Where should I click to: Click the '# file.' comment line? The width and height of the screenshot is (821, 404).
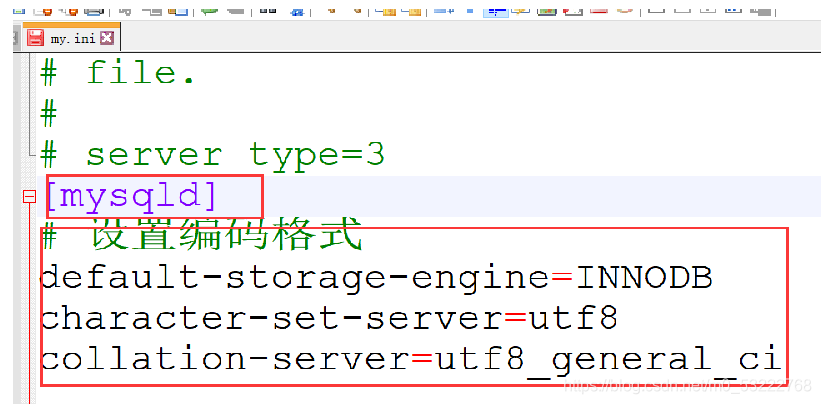point(118,73)
